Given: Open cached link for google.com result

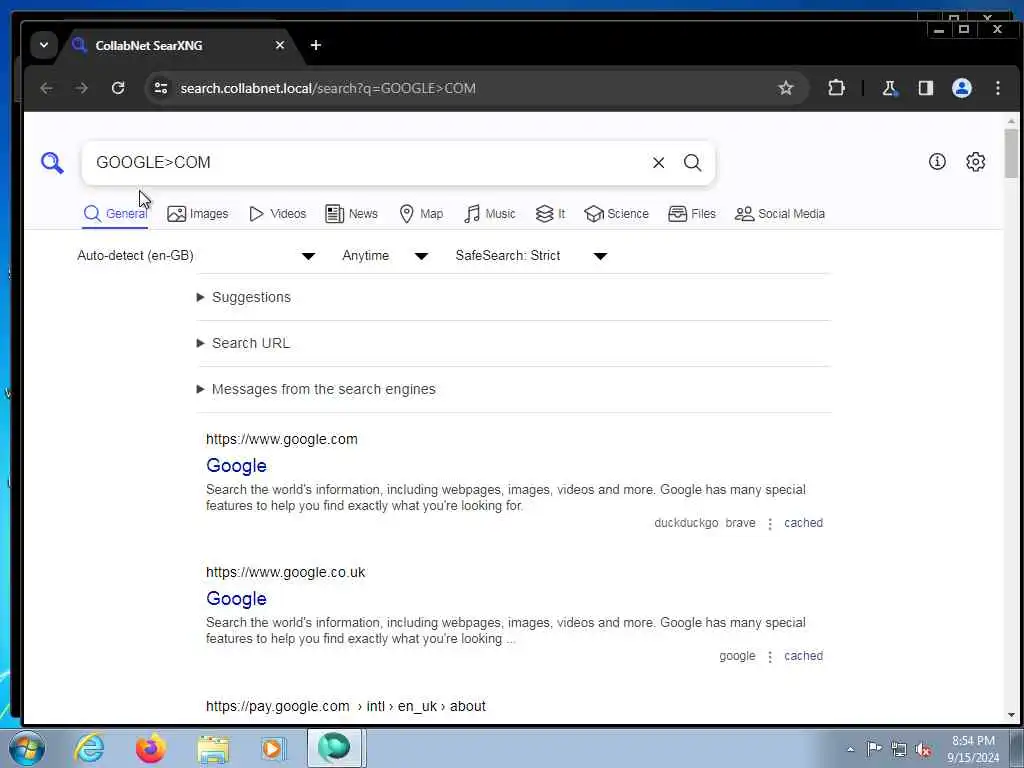Looking at the screenshot, I should (x=803, y=523).
